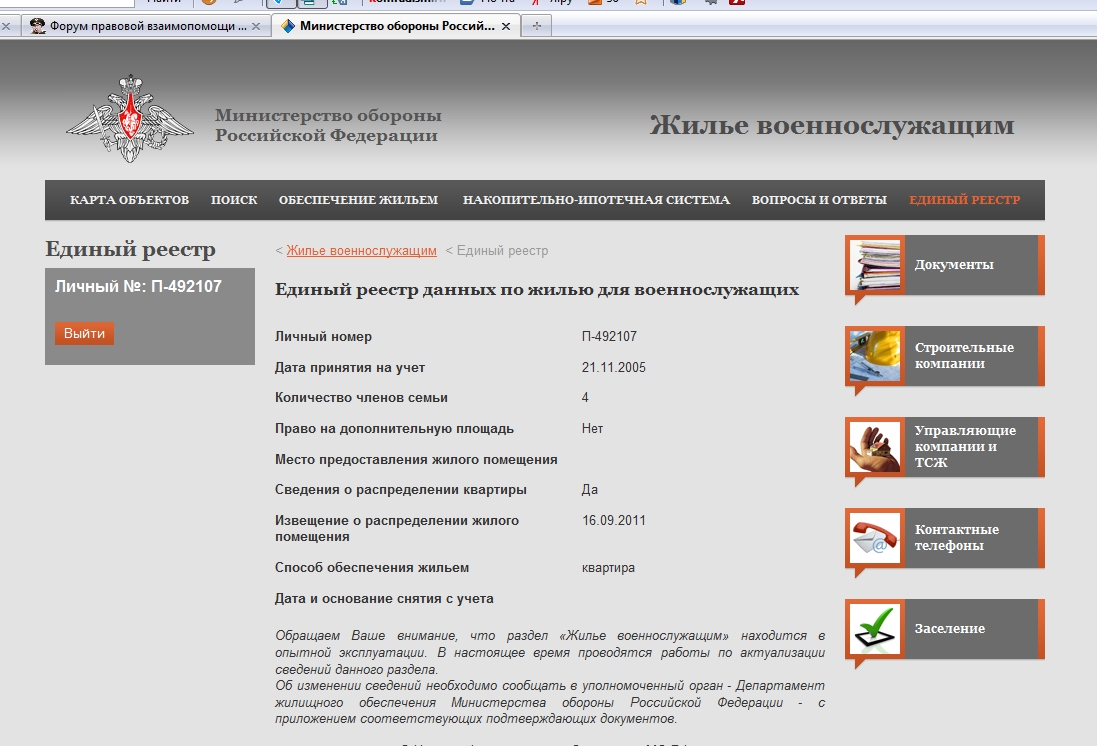This screenshot has height=746, width=1097.
Task: Click the Контактные телефоны phone icon
Action: pyautogui.click(x=875, y=538)
